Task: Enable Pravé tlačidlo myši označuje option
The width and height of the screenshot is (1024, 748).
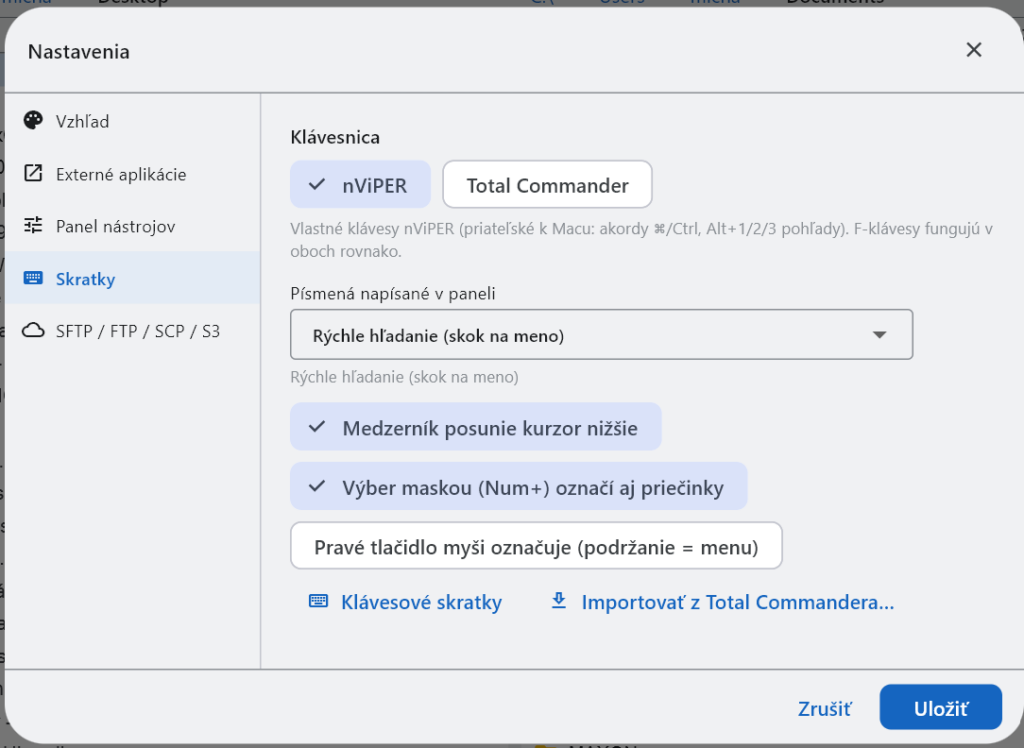Action: pos(536,546)
